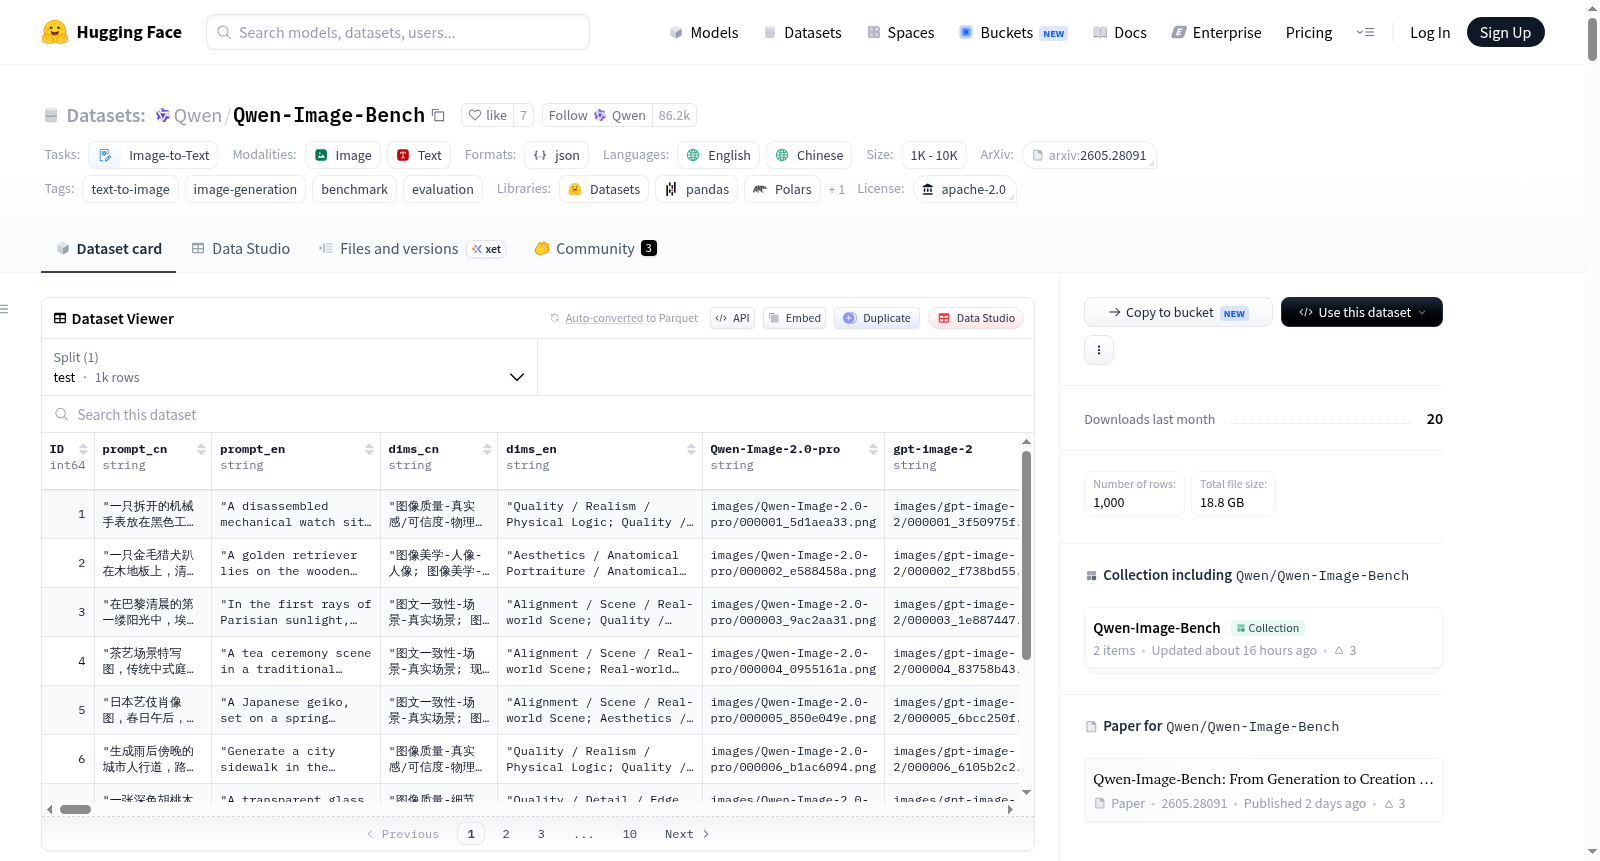Jump to page 10 of the table
The width and height of the screenshot is (1600, 861).
pos(629,834)
